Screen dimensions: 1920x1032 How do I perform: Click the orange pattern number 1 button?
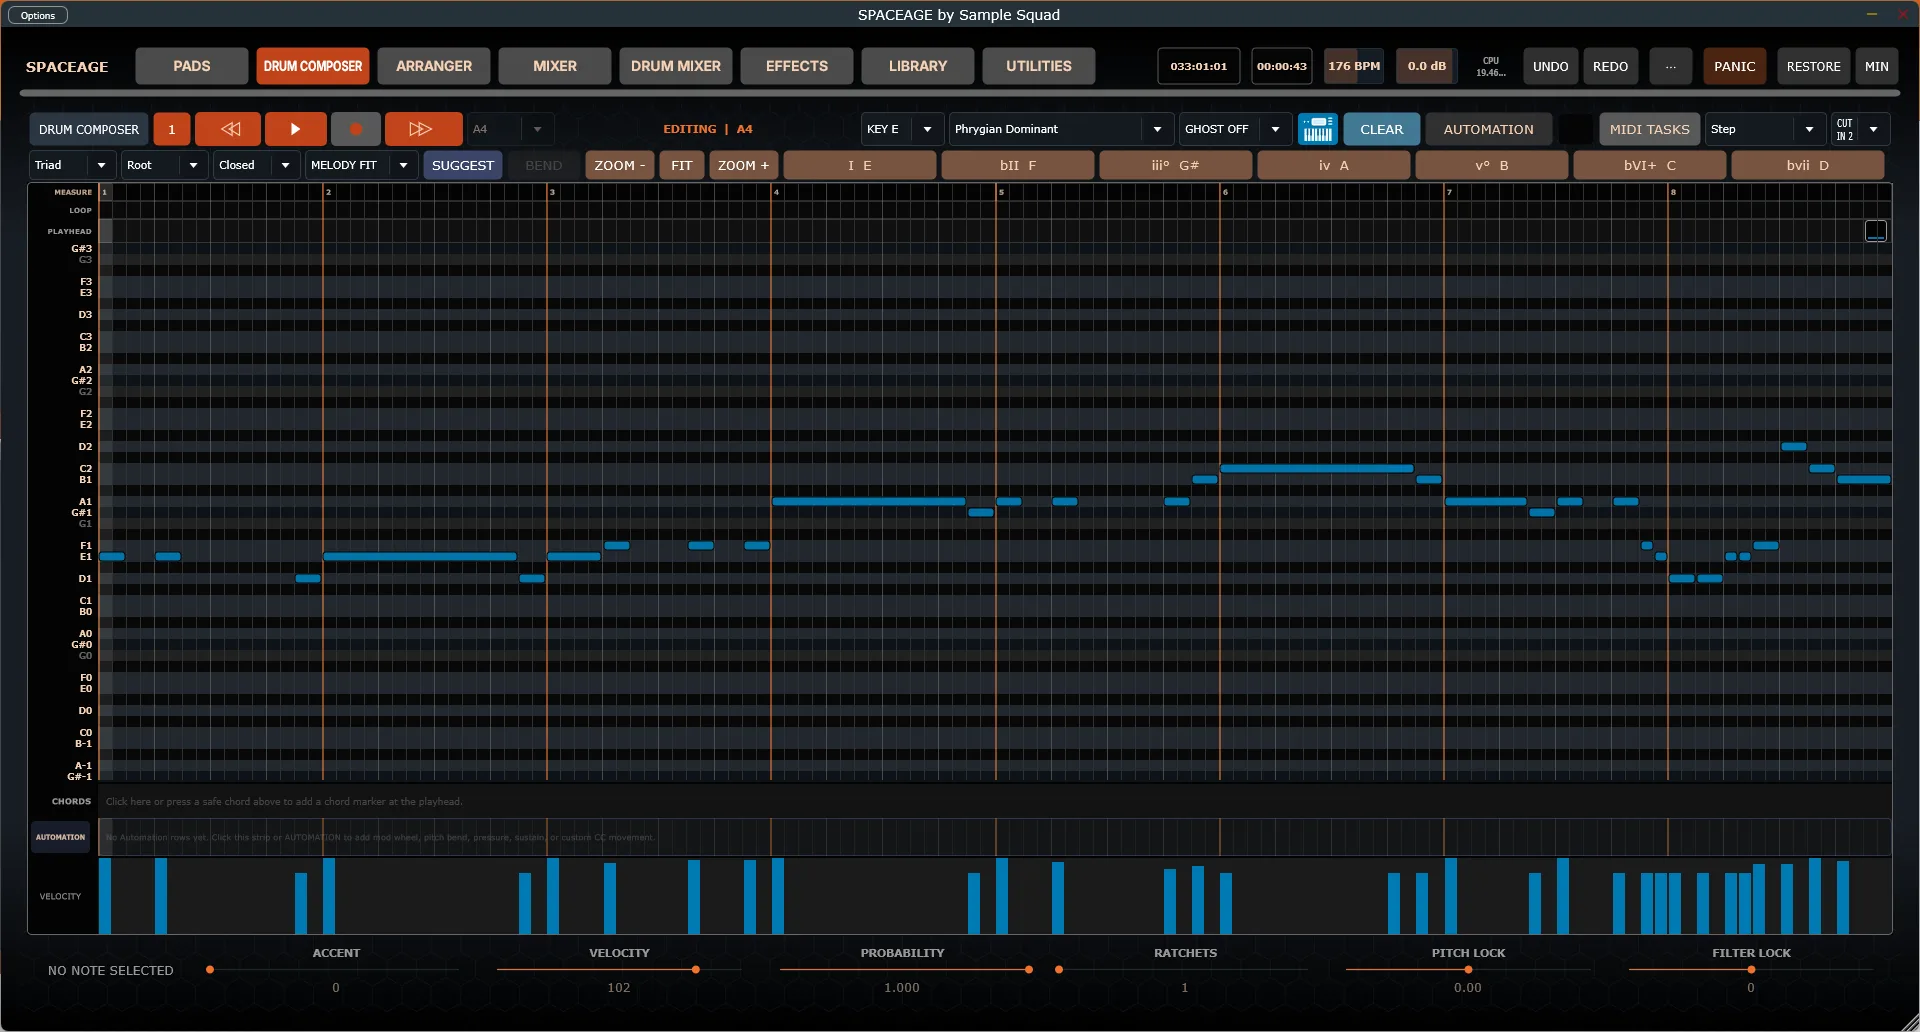(x=171, y=129)
